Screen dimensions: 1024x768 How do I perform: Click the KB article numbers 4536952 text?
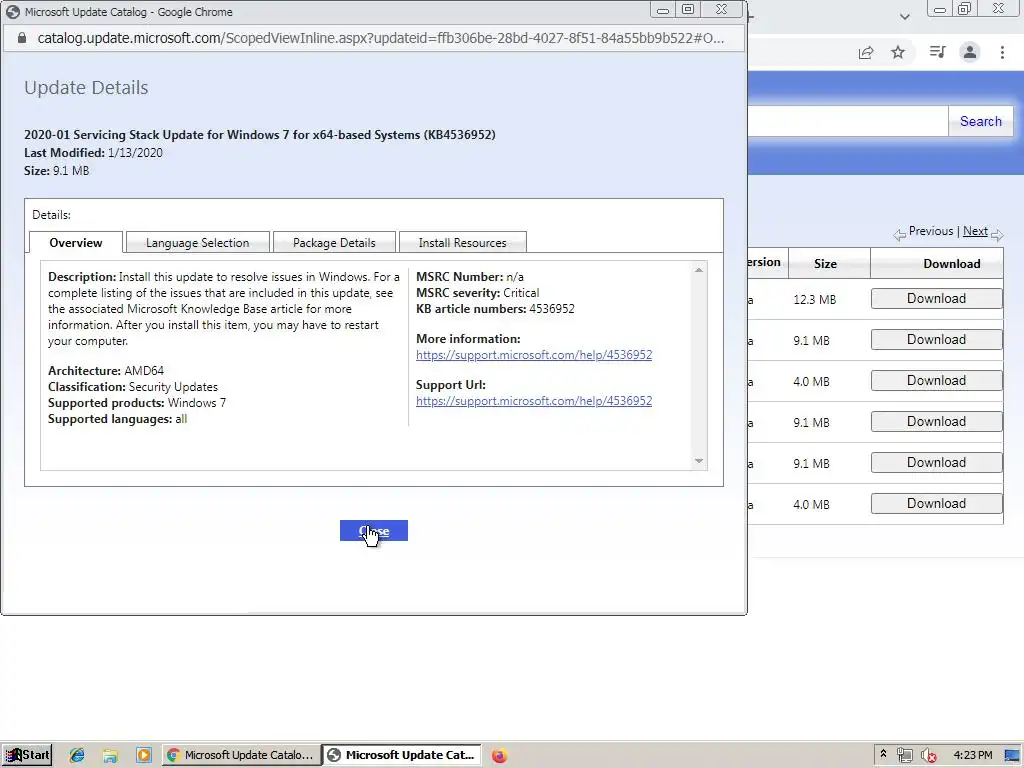point(495,308)
